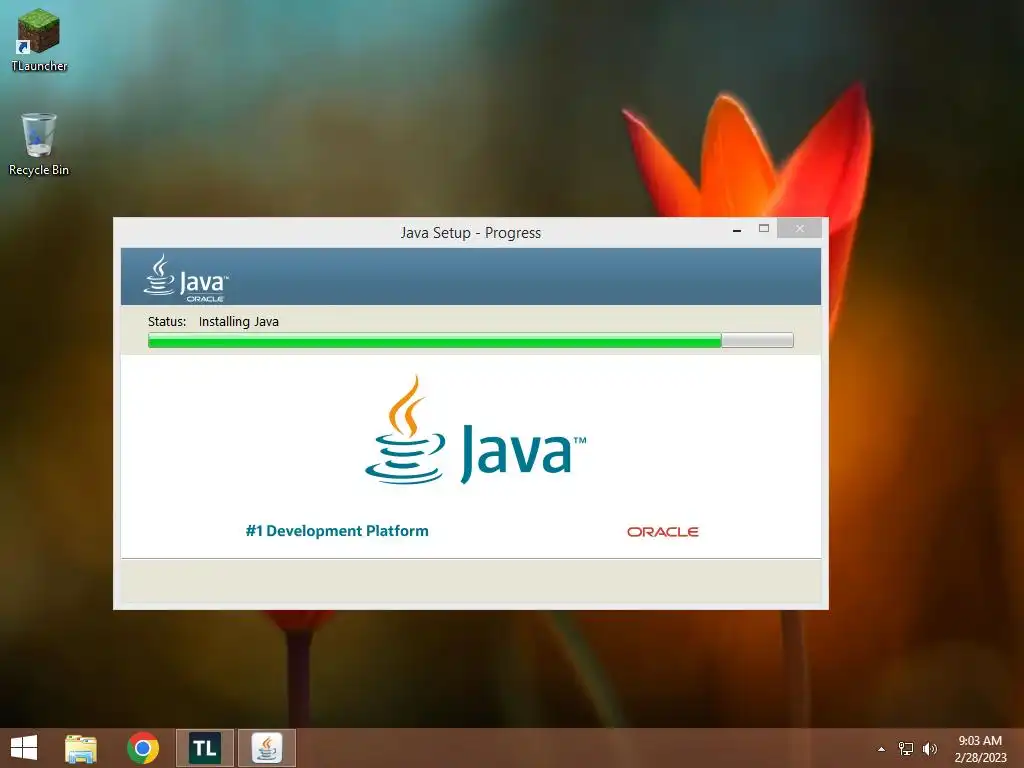The height and width of the screenshot is (768, 1024).
Task: Minimize the Java Setup window
Action: pyautogui.click(x=737, y=229)
